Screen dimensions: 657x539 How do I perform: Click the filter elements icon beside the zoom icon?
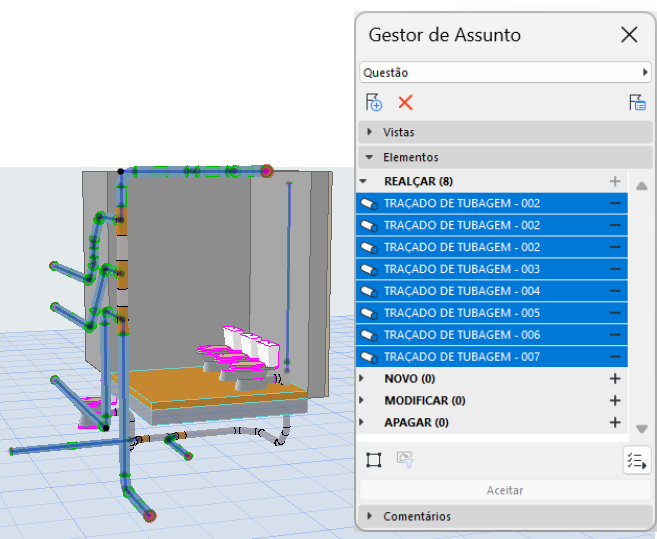click(405, 460)
